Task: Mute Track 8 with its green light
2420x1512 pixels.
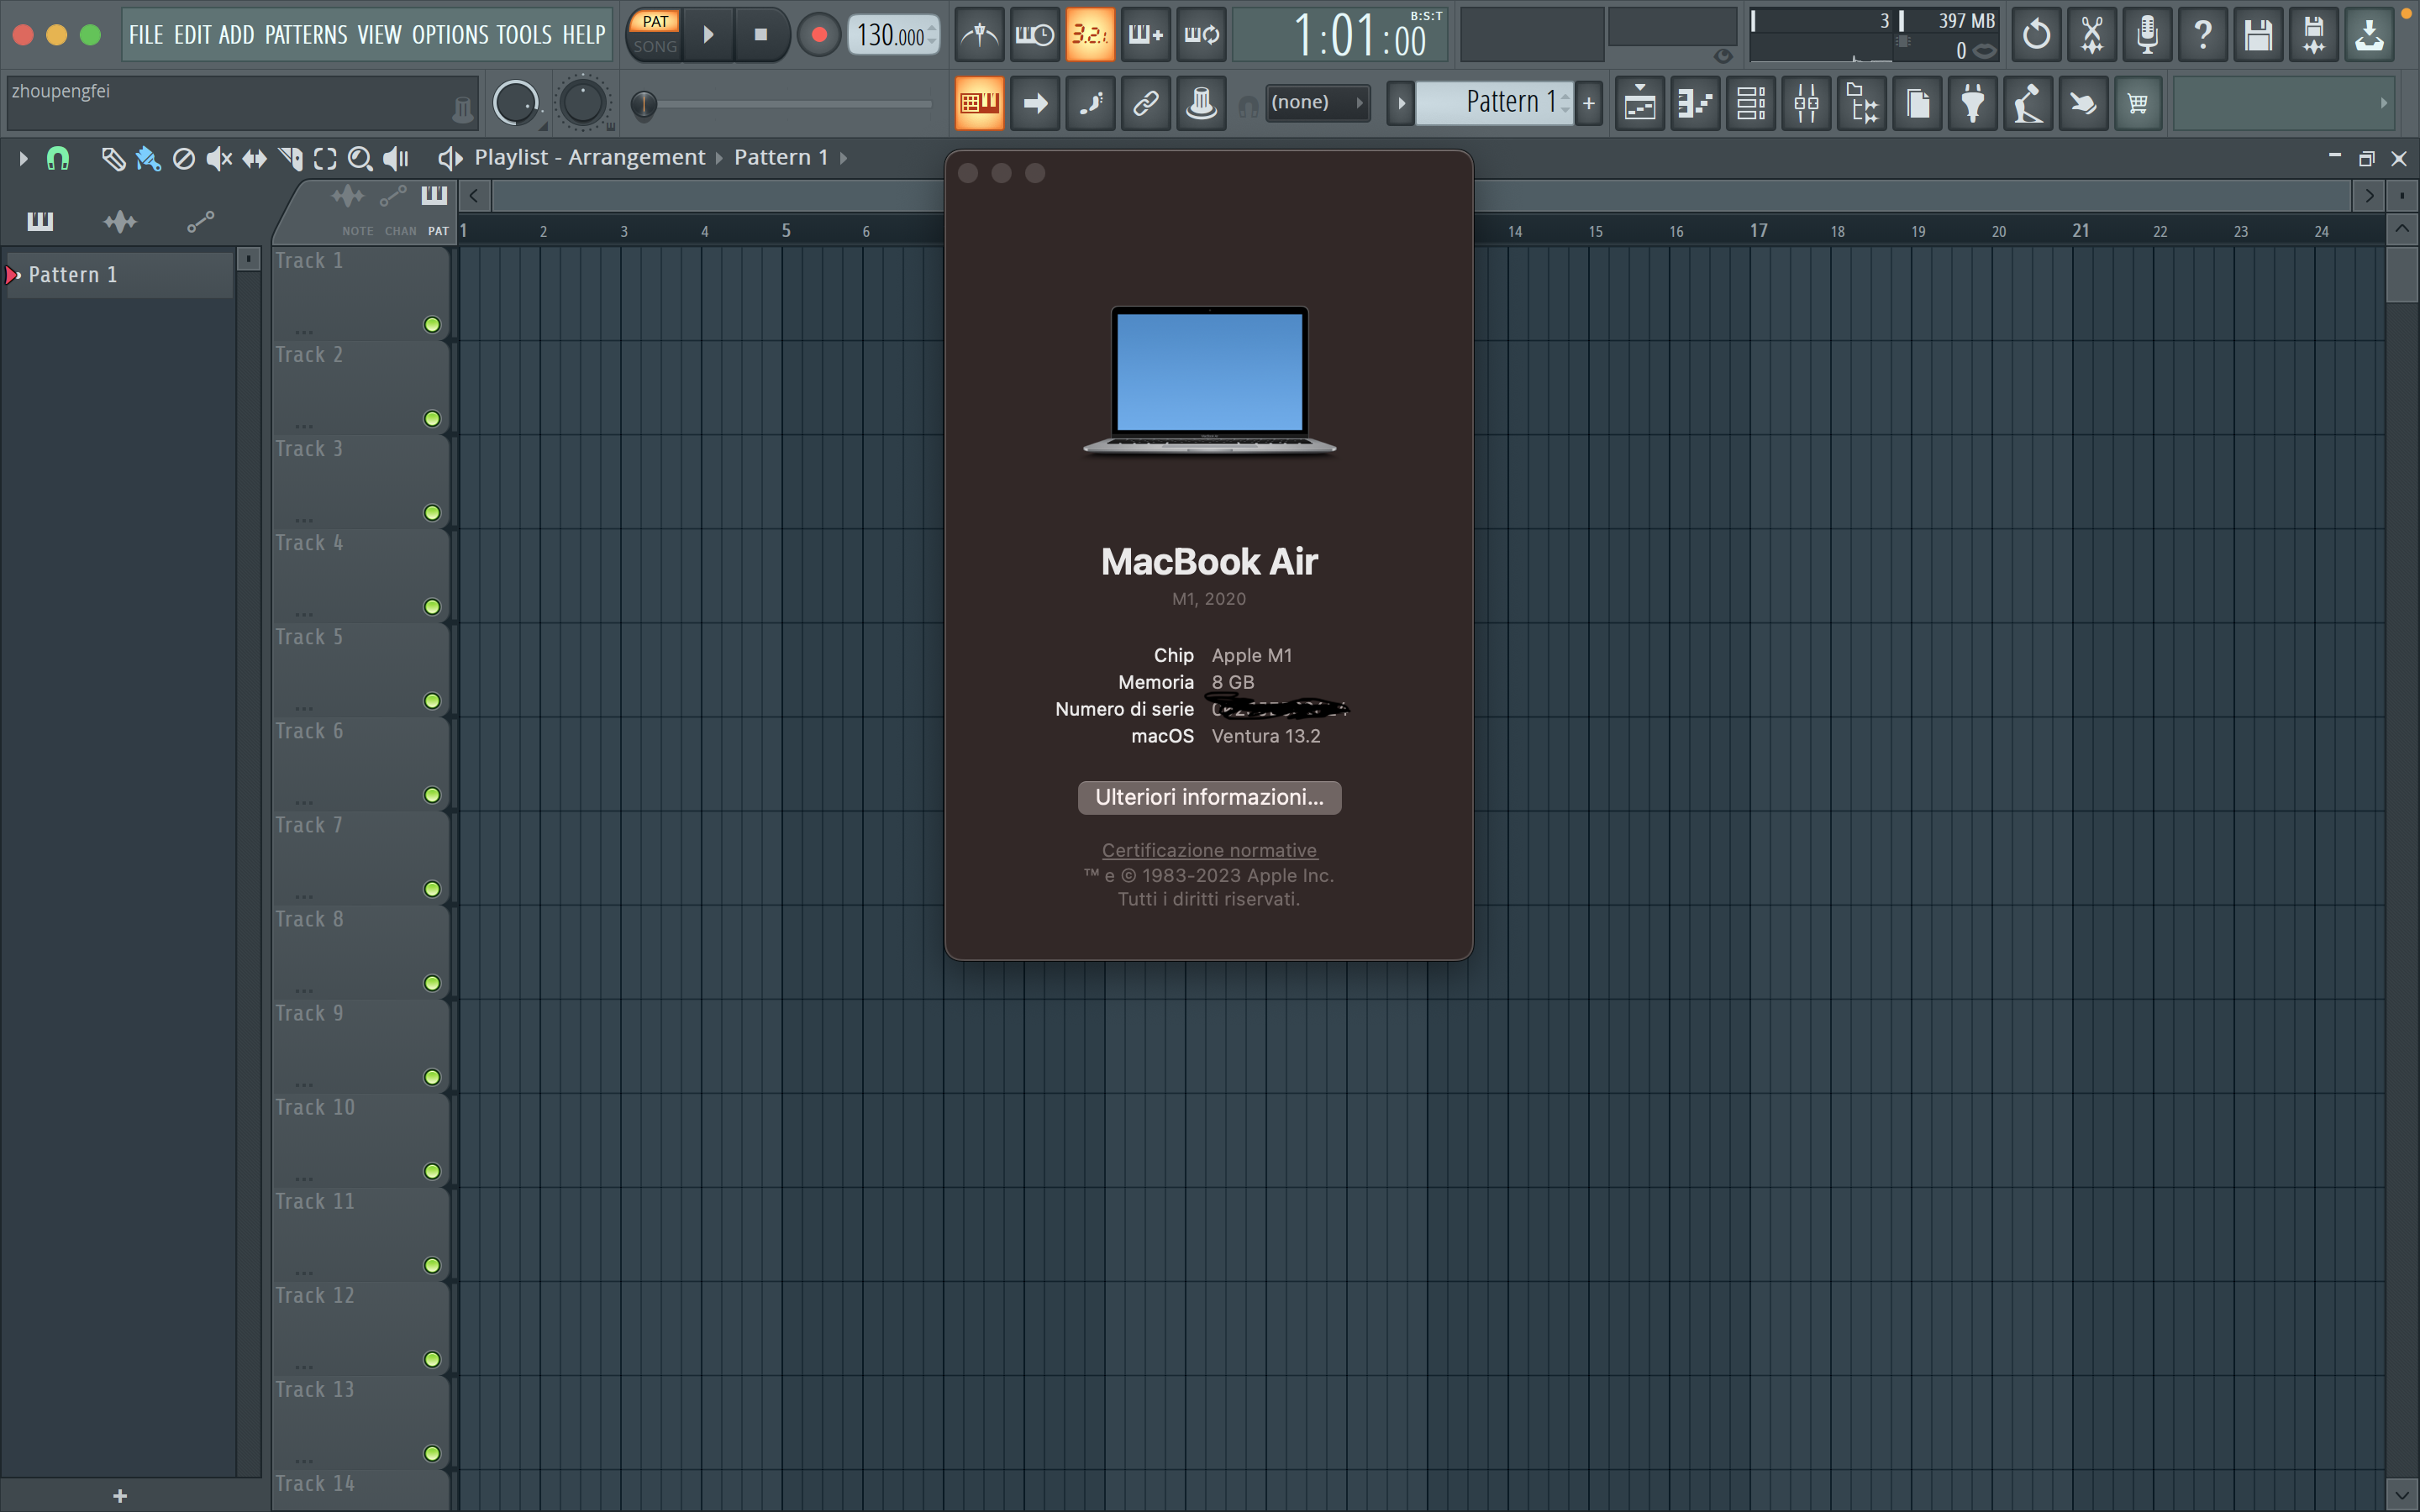Action: [432, 983]
